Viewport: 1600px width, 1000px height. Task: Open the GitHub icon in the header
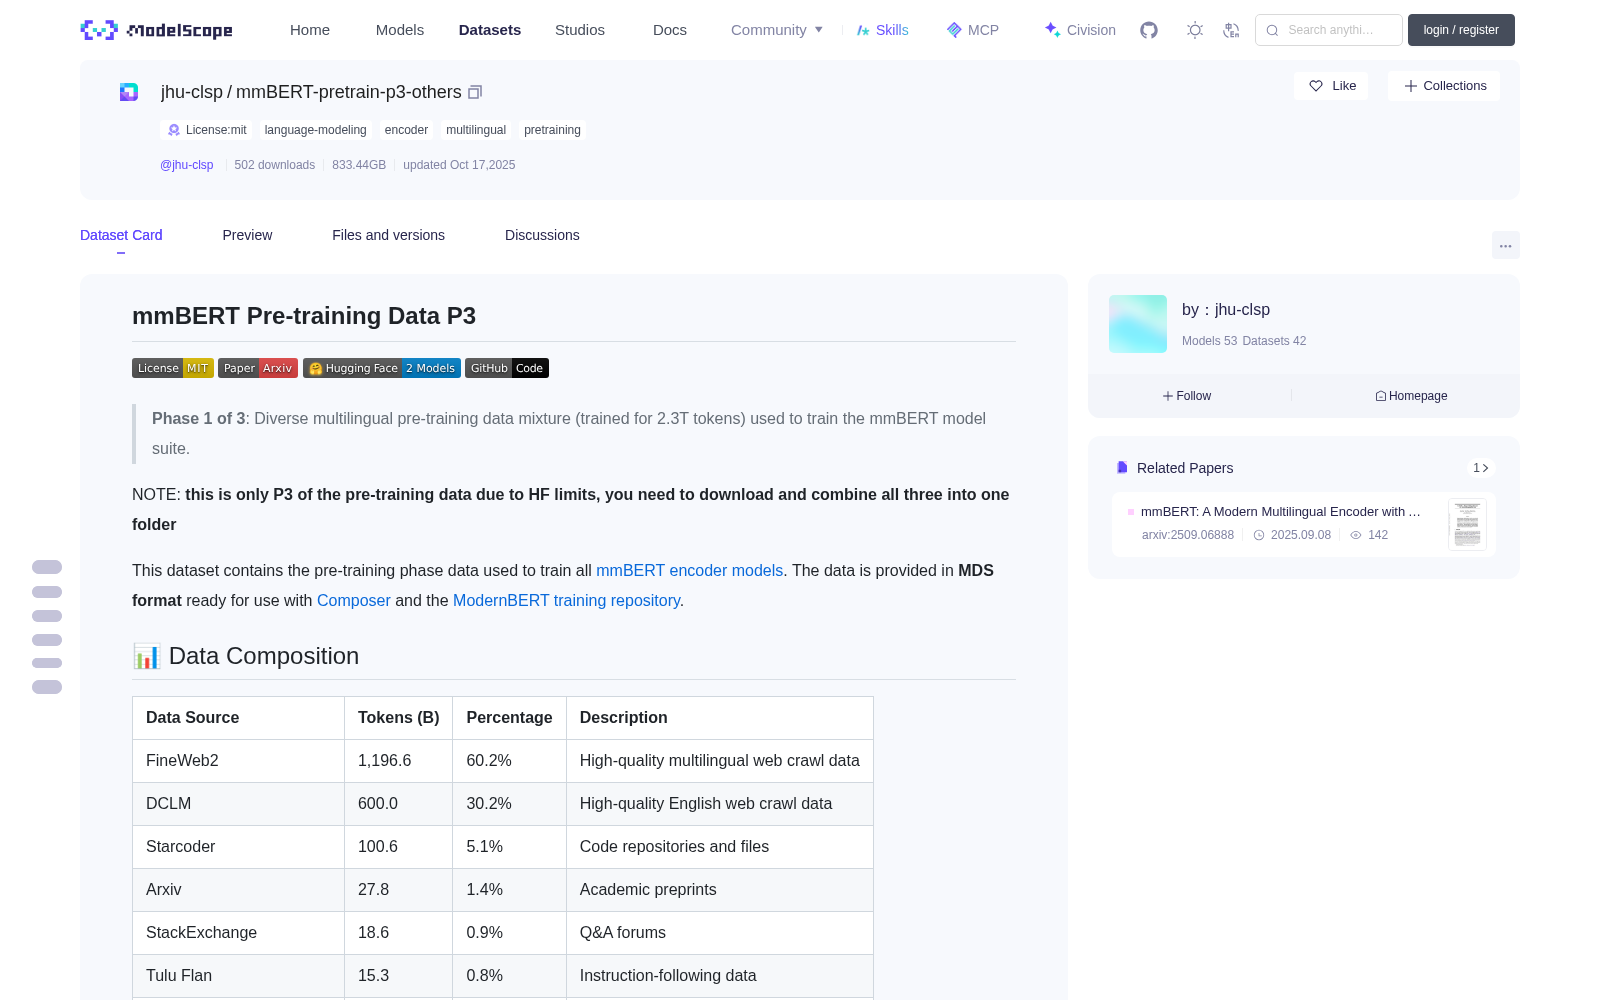1149,30
